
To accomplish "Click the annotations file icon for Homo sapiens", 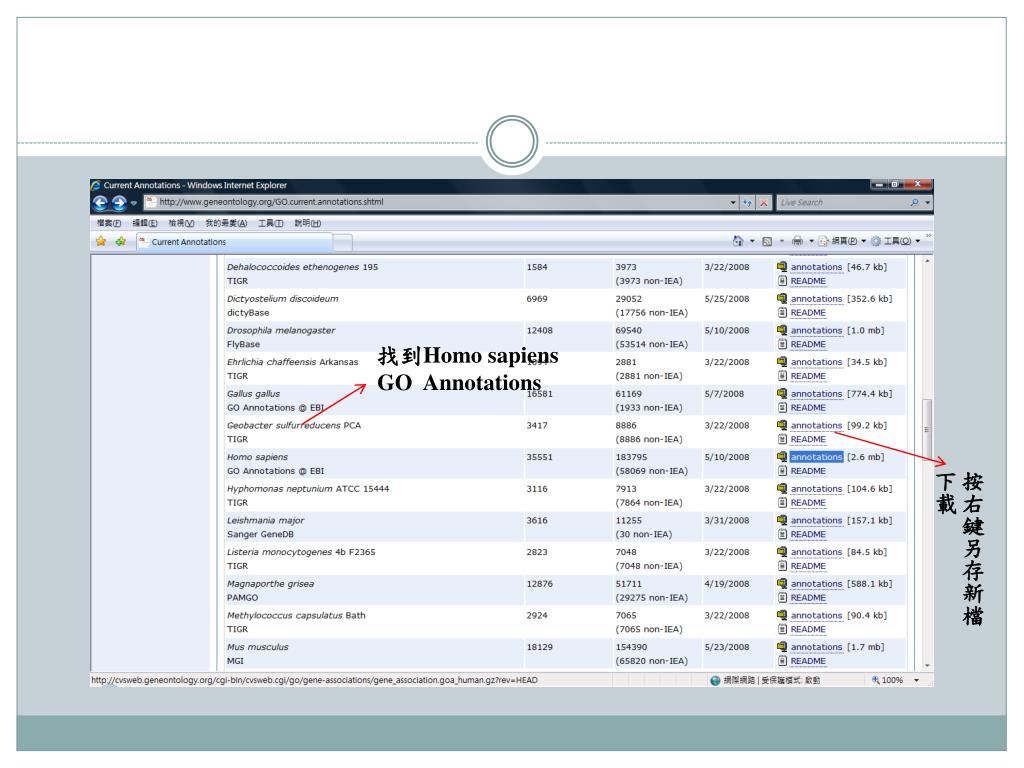I will (x=782, y=456).
